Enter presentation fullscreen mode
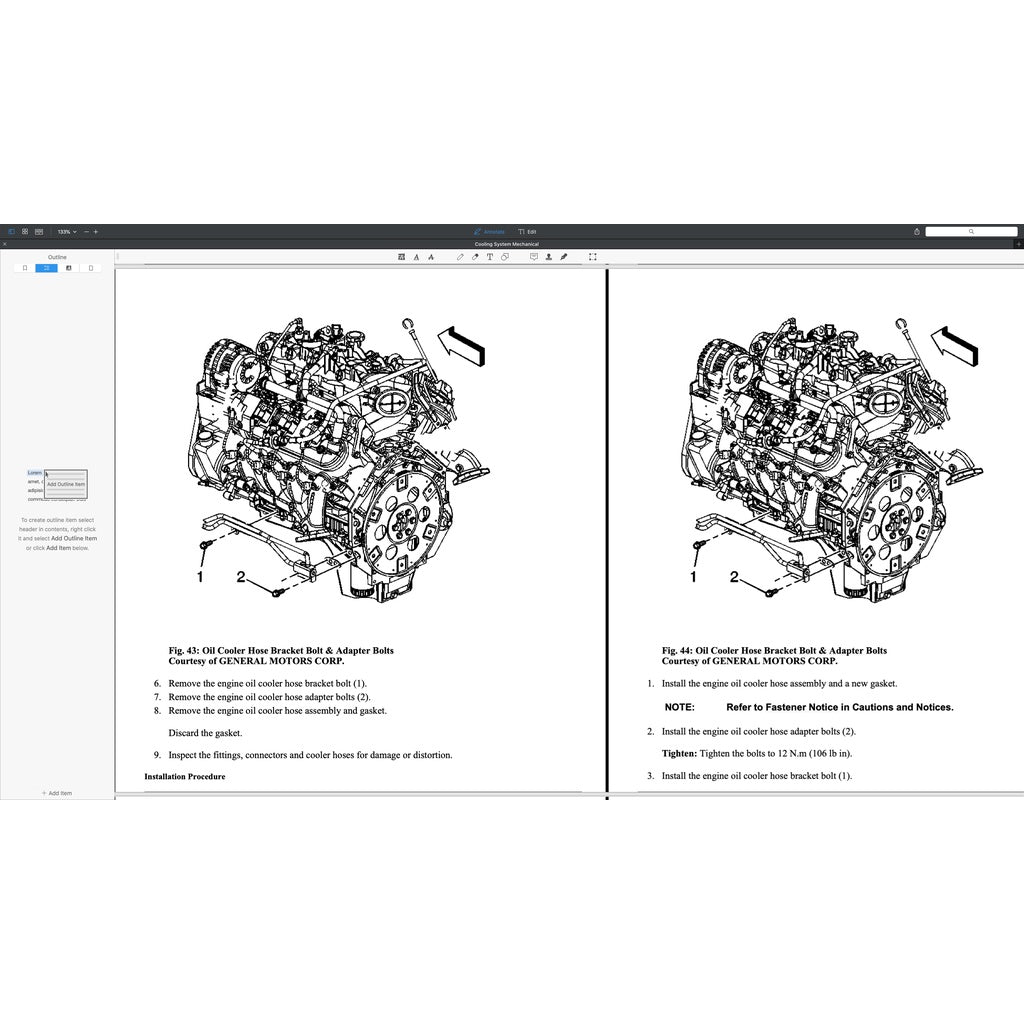 (x=592, y=256)
